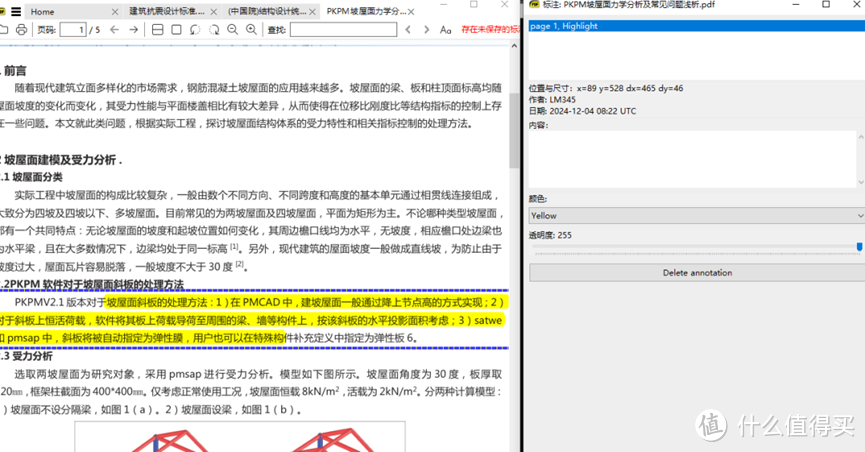Select fit single page view icon

tap(177, 30)
